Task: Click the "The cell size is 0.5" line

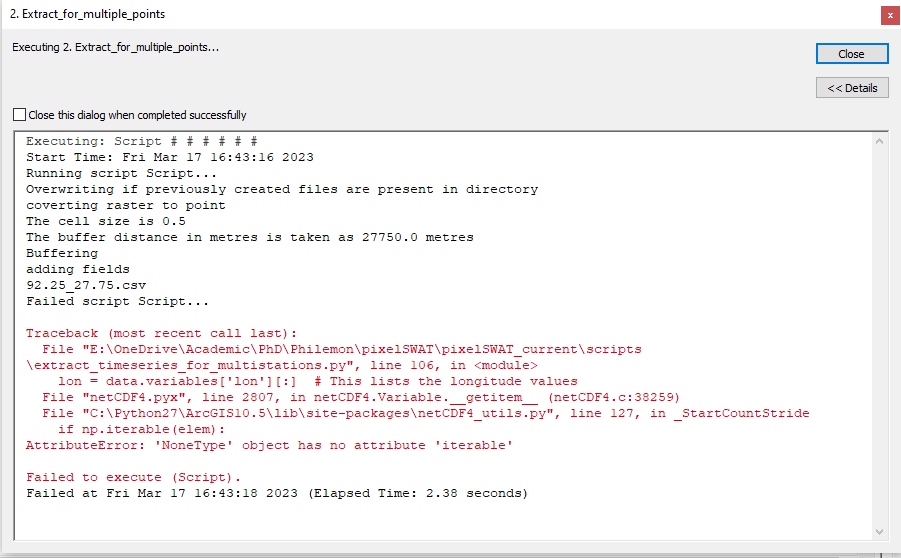Action: pos(106,221)
